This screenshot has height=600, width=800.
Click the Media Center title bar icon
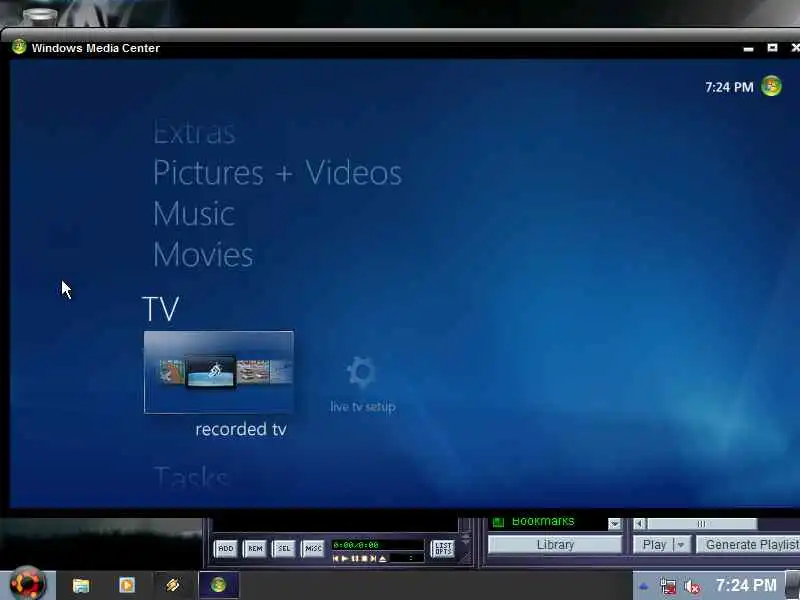[x=19, y=47]
